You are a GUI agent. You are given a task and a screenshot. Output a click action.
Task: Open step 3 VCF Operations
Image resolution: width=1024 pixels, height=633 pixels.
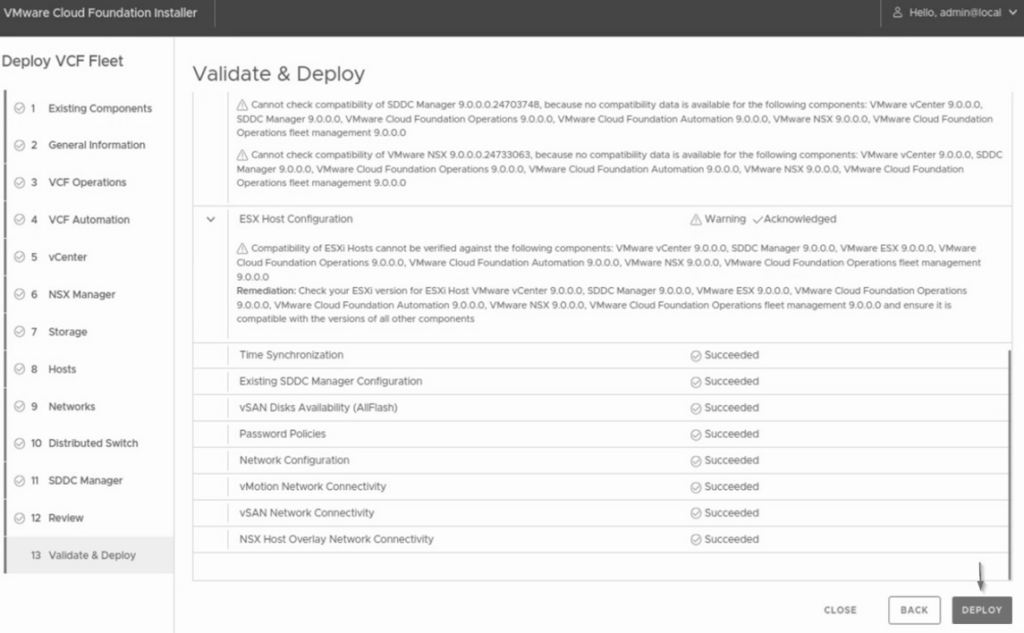click(90, 182)
